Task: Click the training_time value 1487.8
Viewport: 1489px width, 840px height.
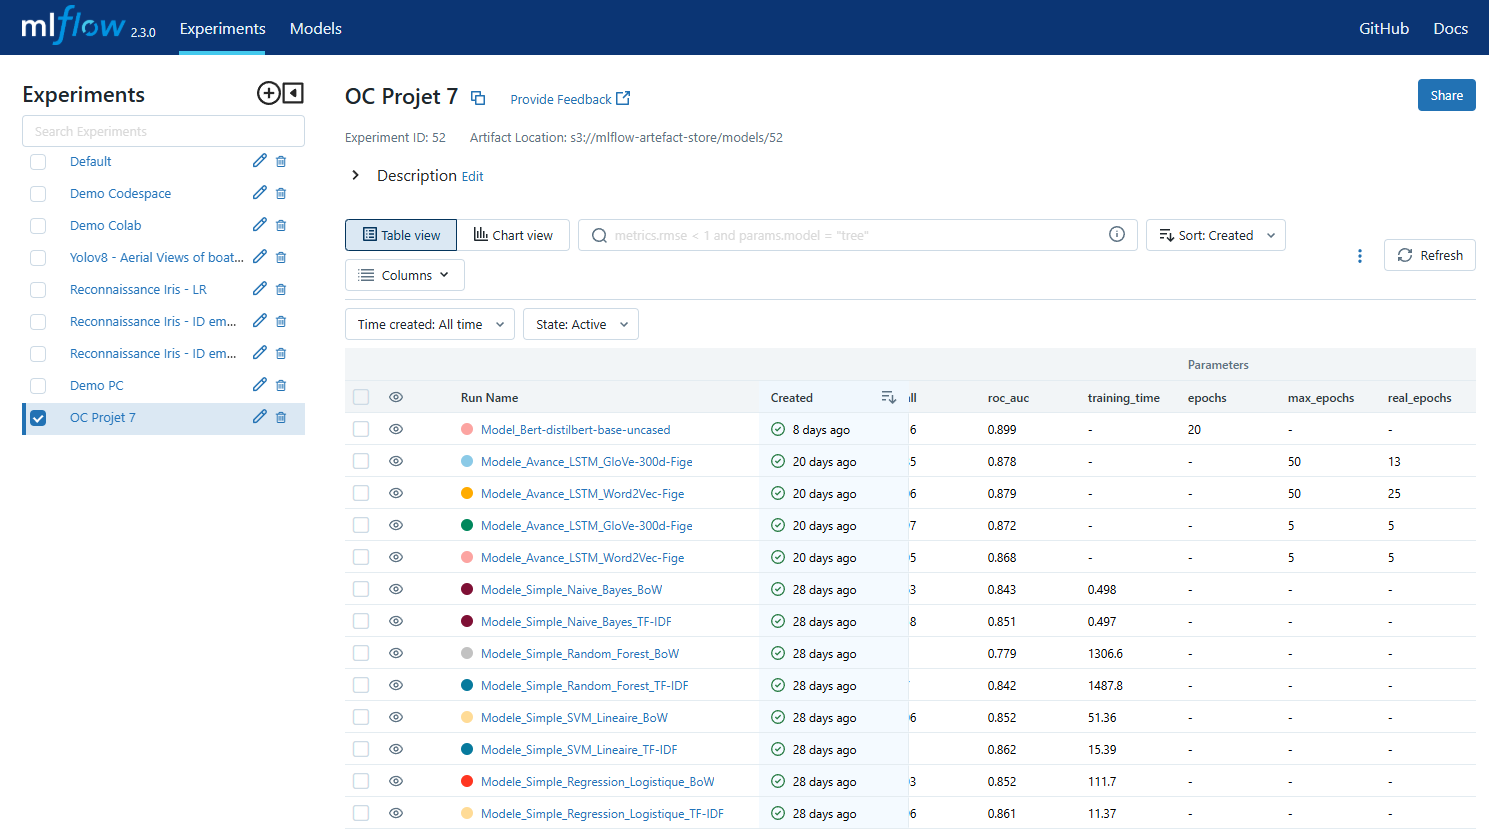Action: [x=1105, y=685]
